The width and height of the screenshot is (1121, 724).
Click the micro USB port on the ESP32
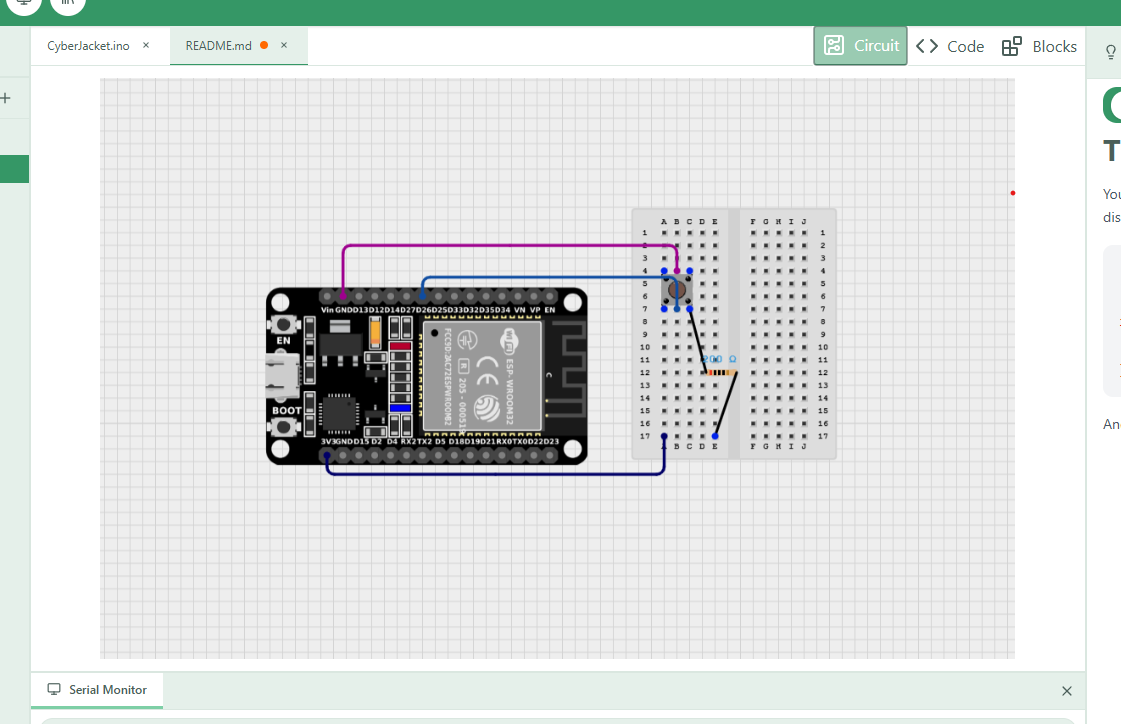pyautogui.click(x=280, y=375)
